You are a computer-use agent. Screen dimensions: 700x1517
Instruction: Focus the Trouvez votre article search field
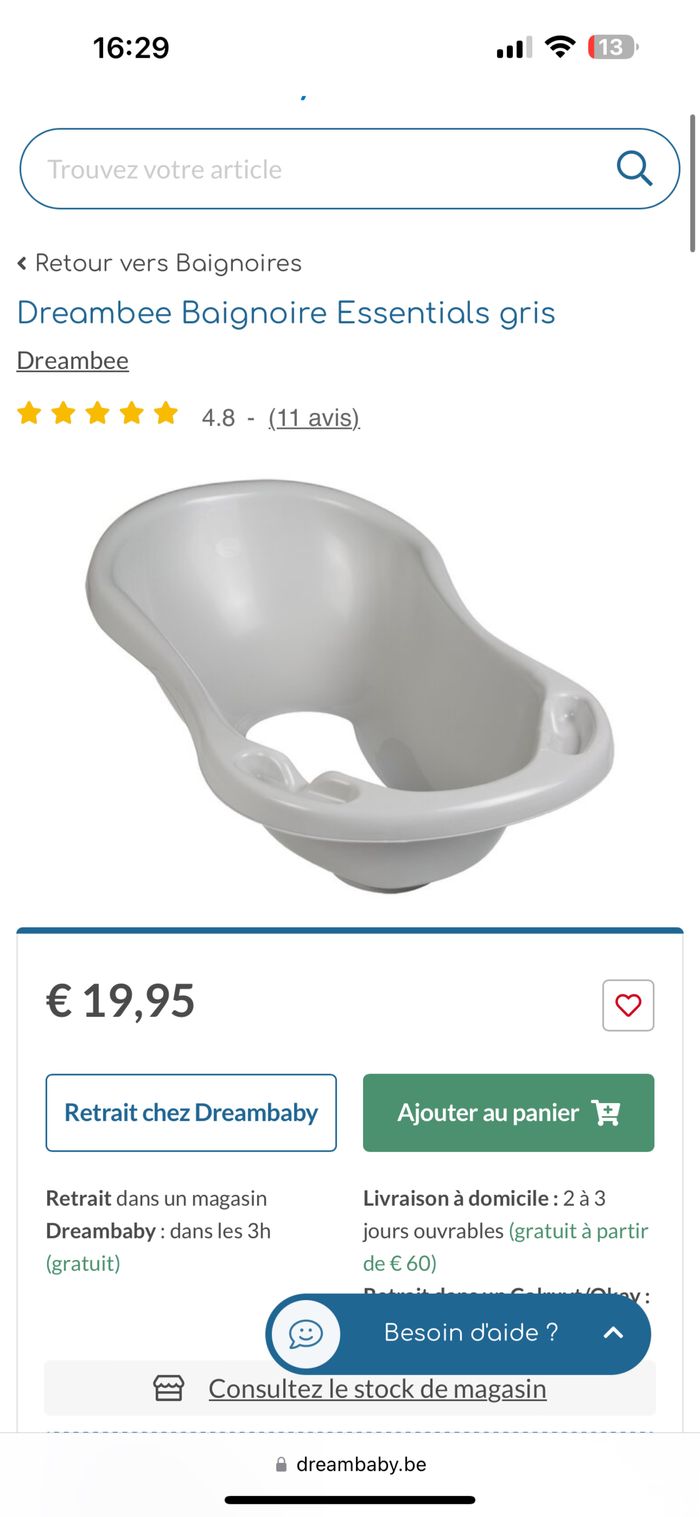(350, 169)
